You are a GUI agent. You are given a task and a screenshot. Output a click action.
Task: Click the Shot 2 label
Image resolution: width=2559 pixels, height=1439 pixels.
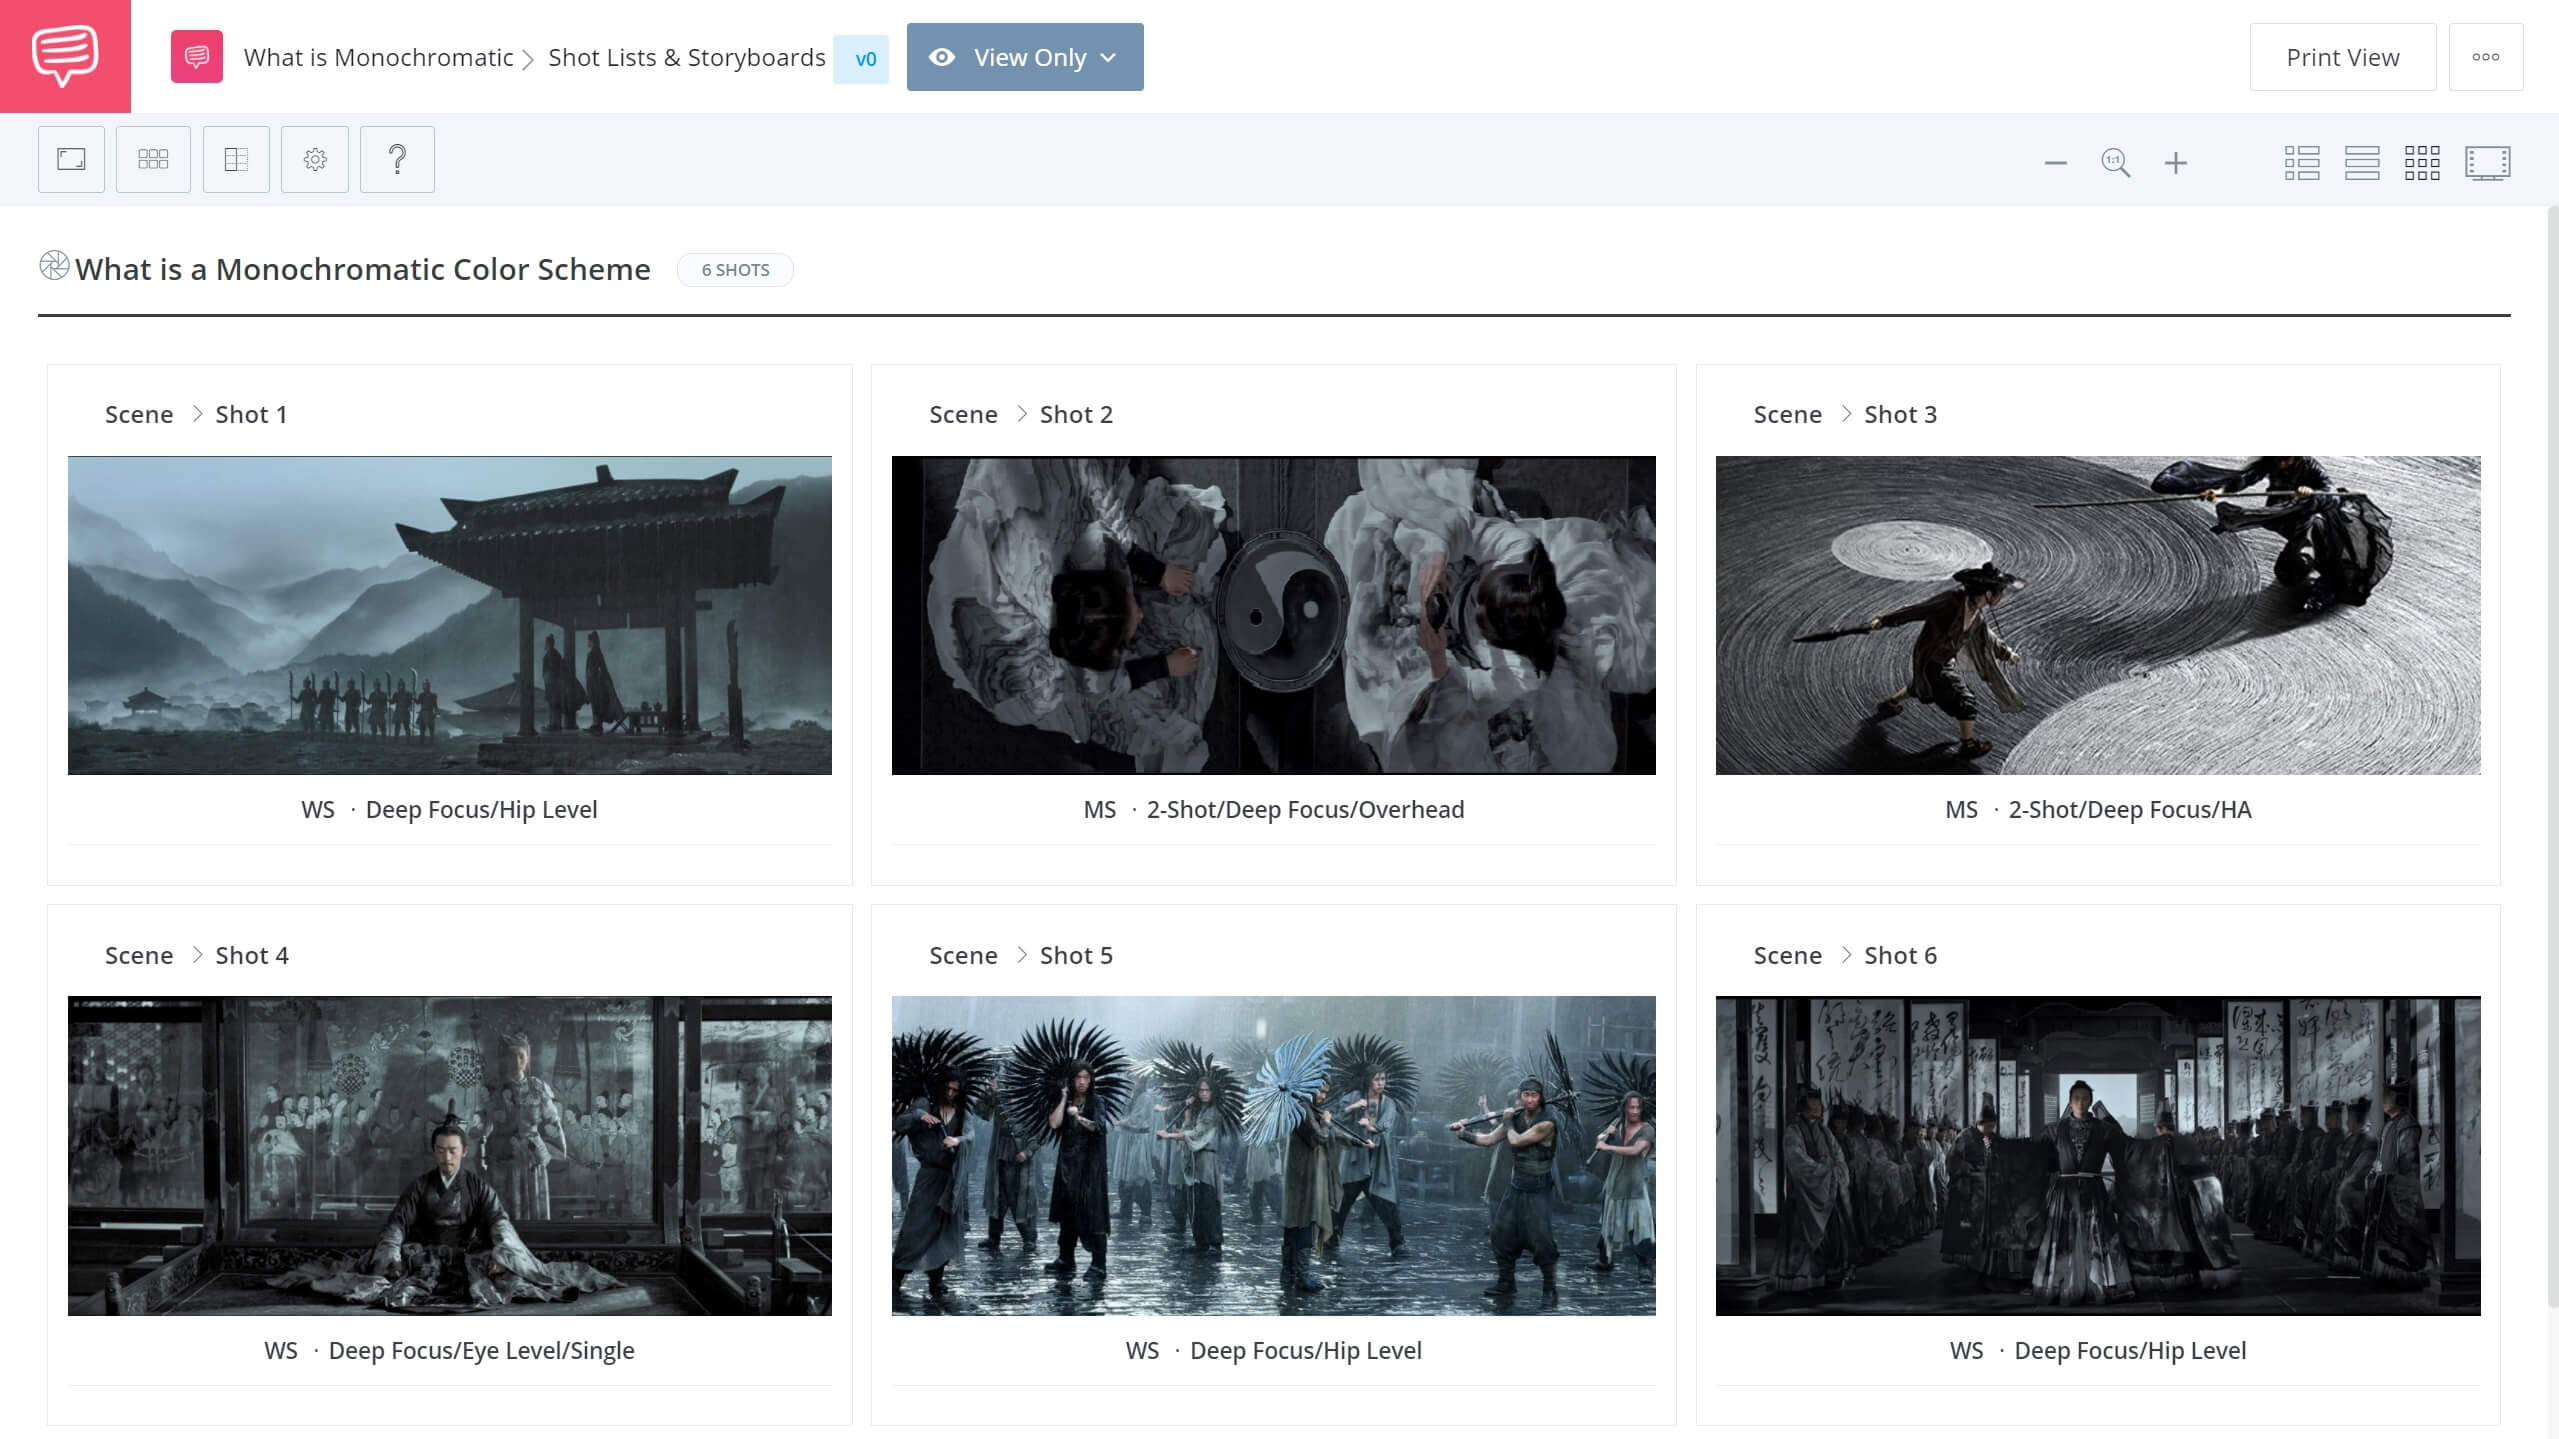pos(1076,414)
